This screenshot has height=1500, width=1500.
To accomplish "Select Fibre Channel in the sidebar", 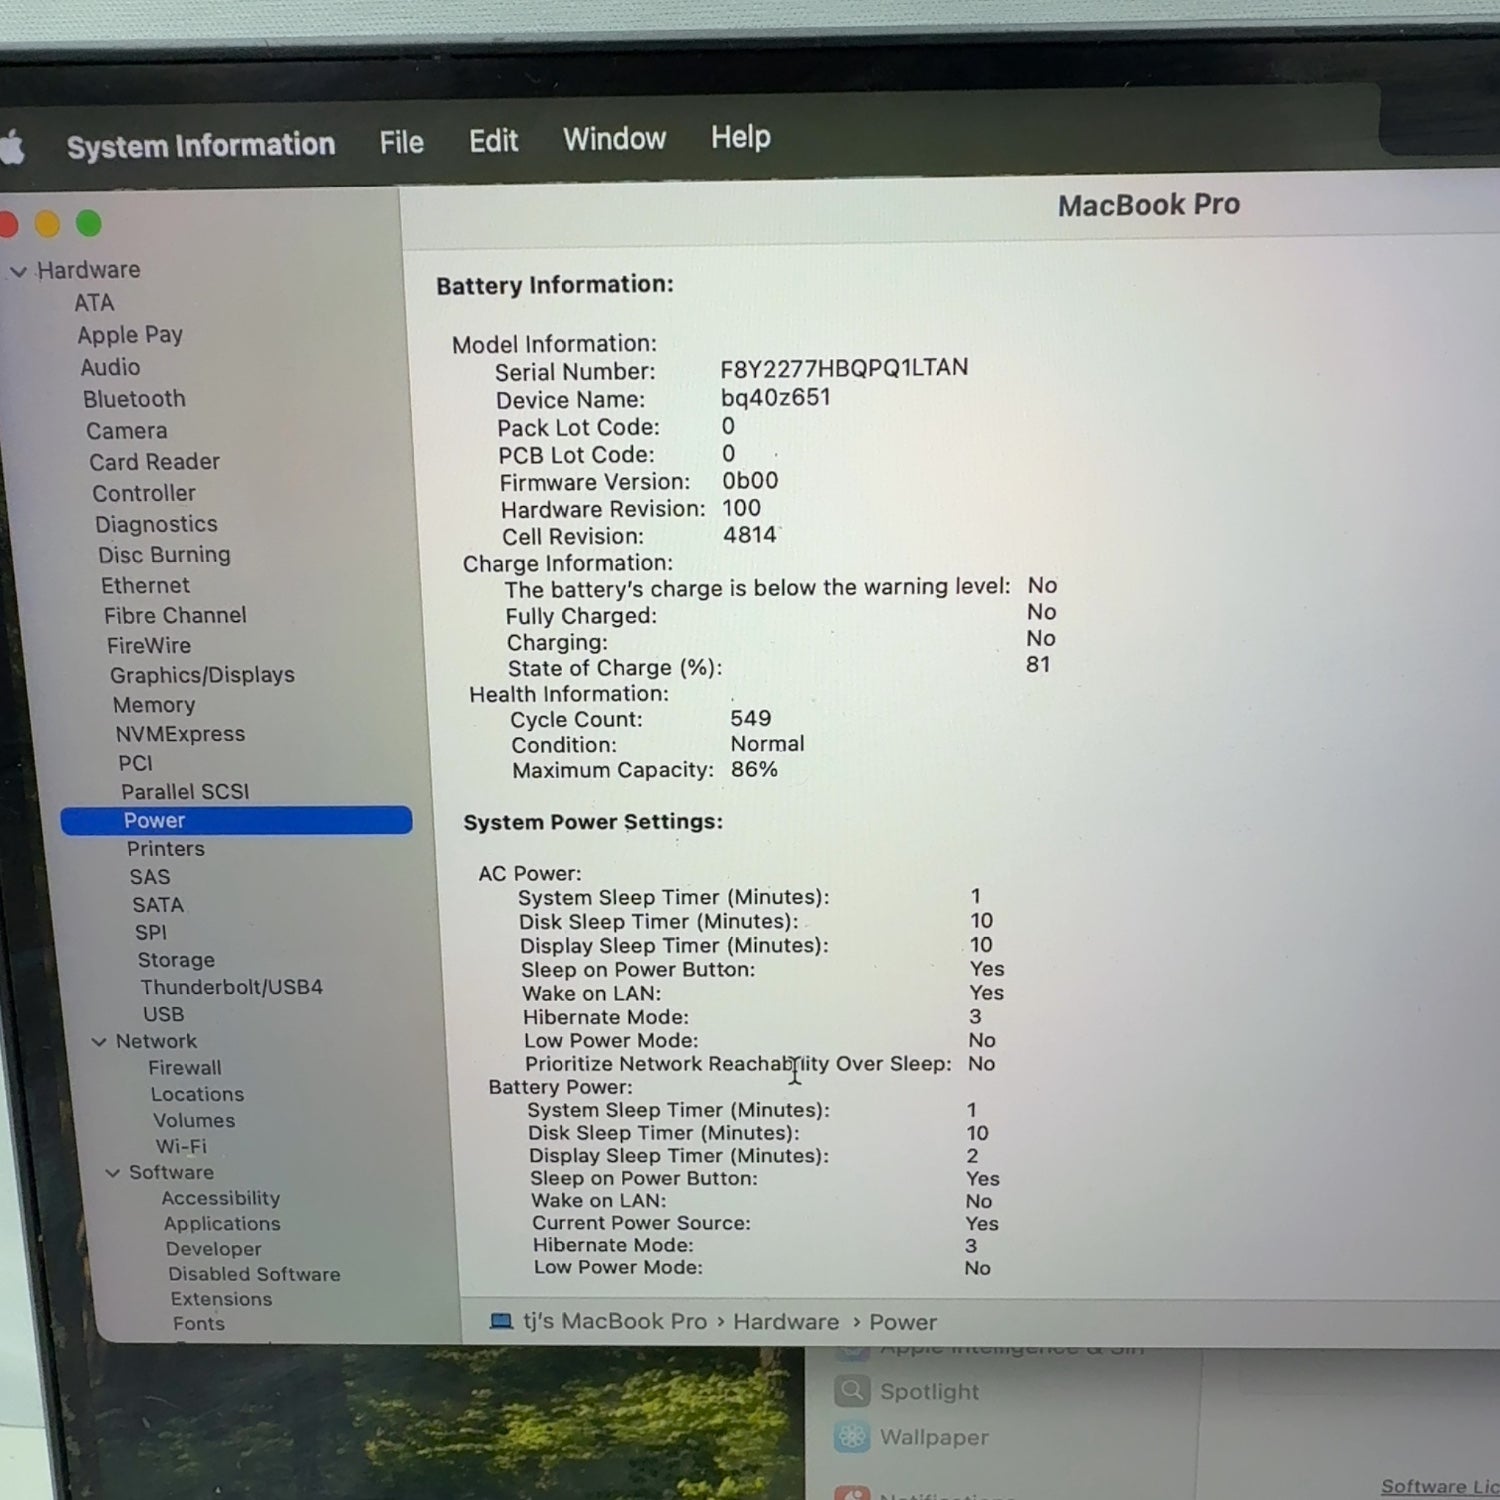I will pos(175,615).
